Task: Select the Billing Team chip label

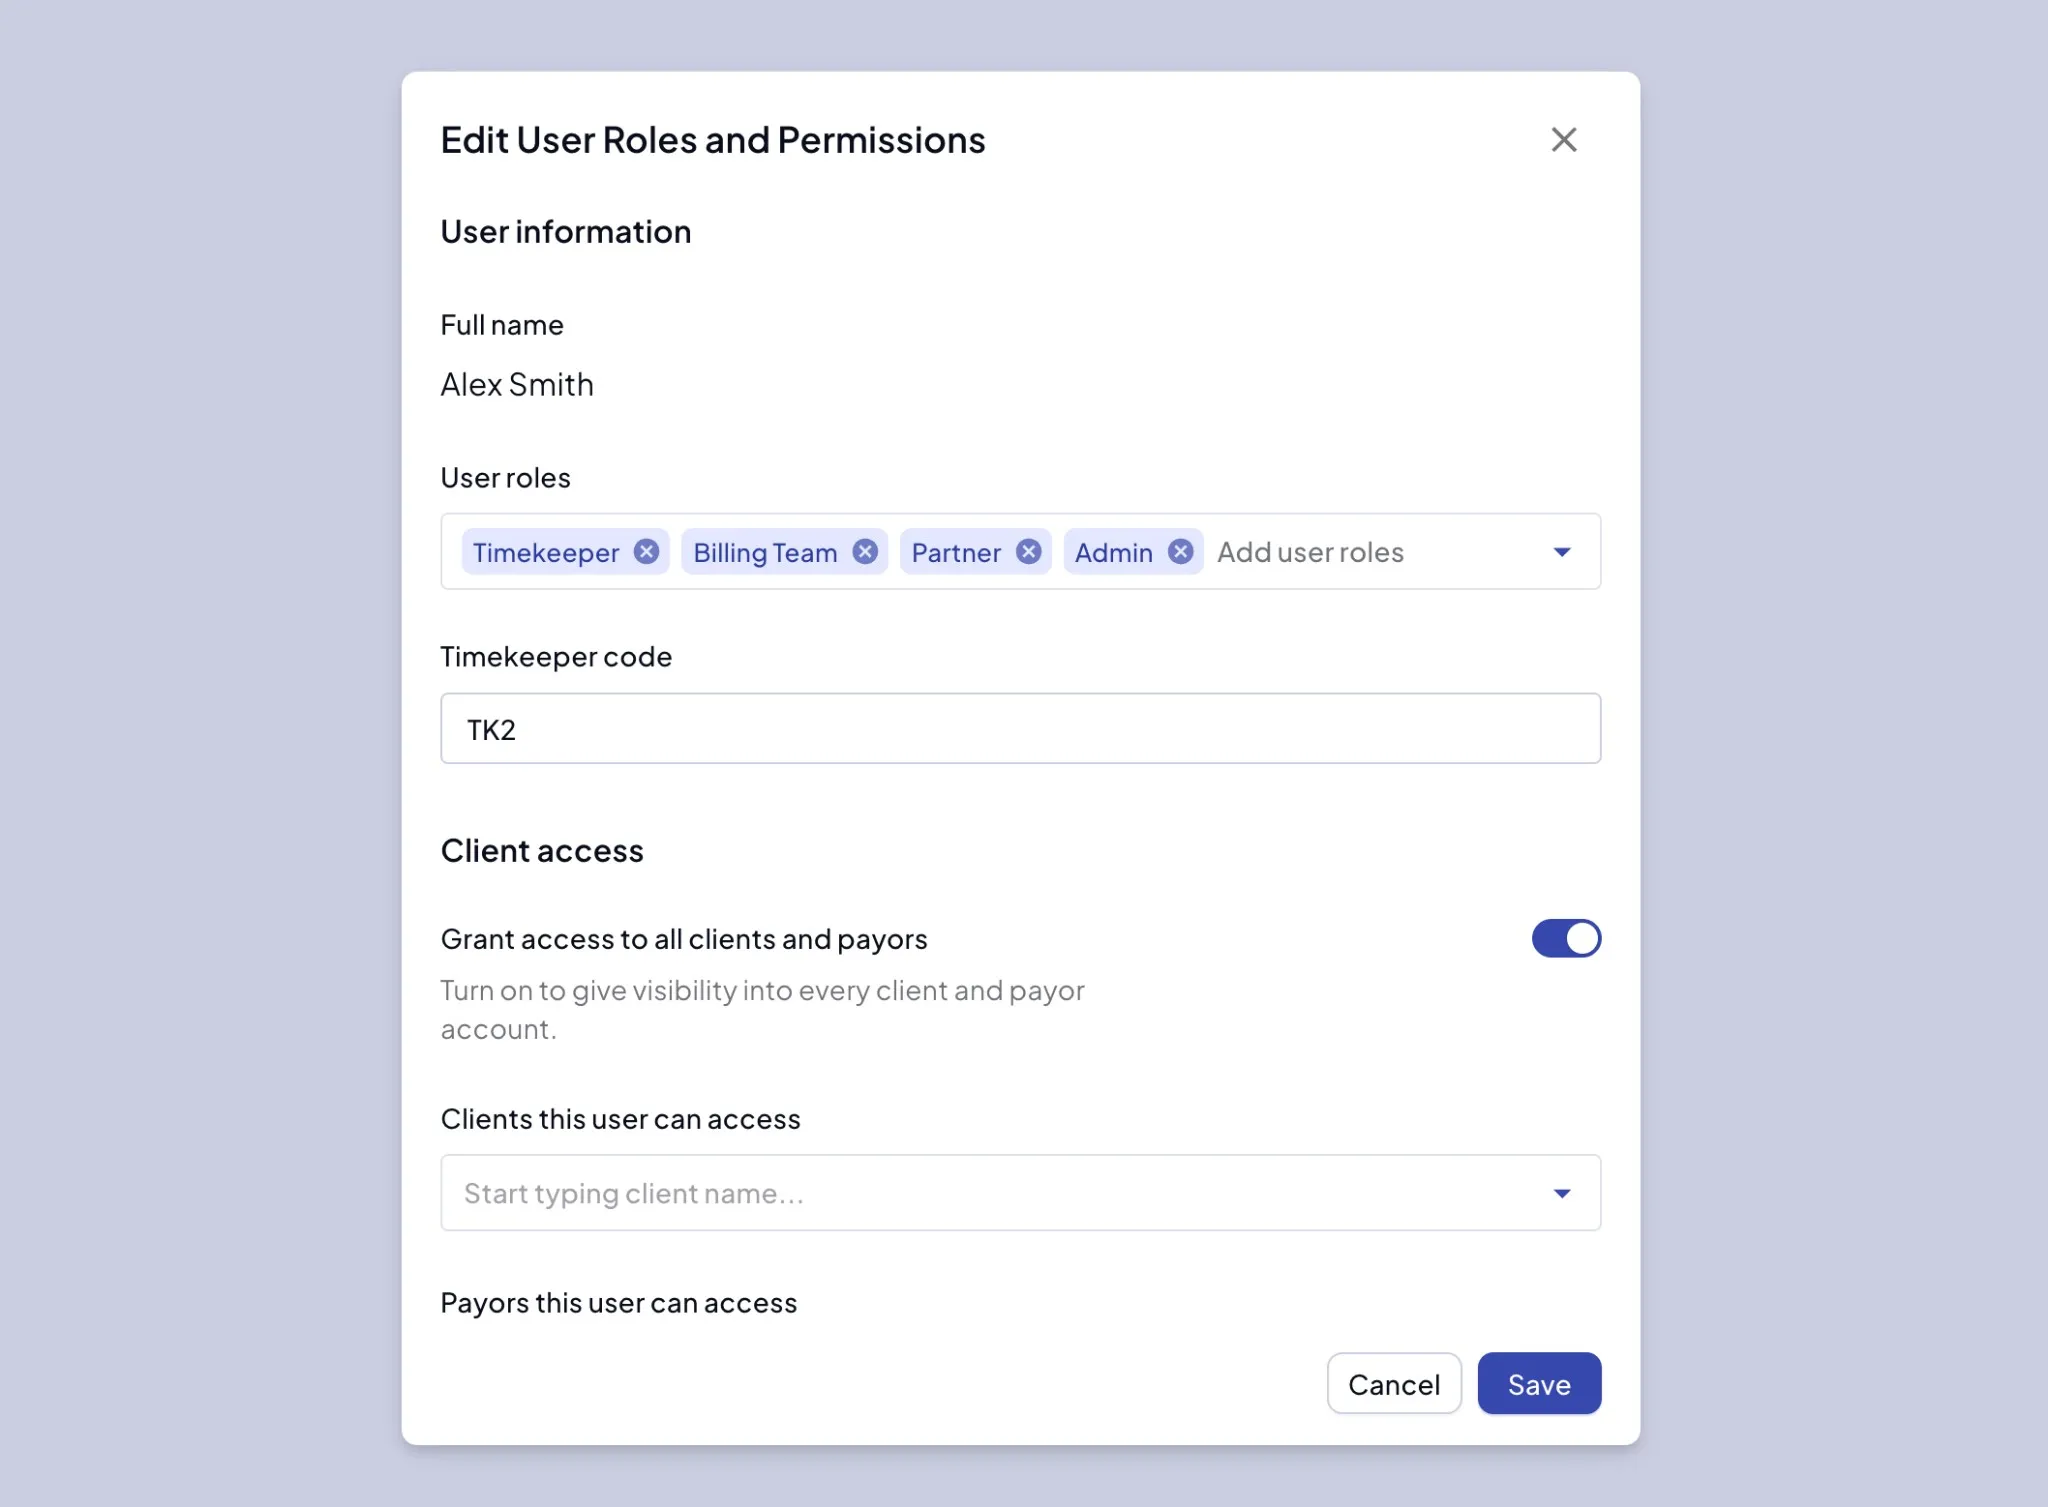Action: (765, 553)
